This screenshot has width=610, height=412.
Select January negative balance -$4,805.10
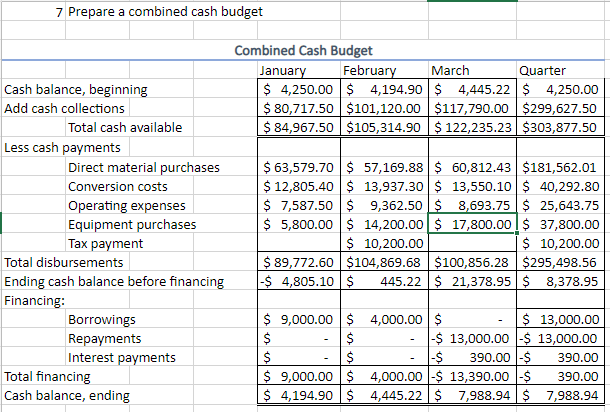coord(299,282)
